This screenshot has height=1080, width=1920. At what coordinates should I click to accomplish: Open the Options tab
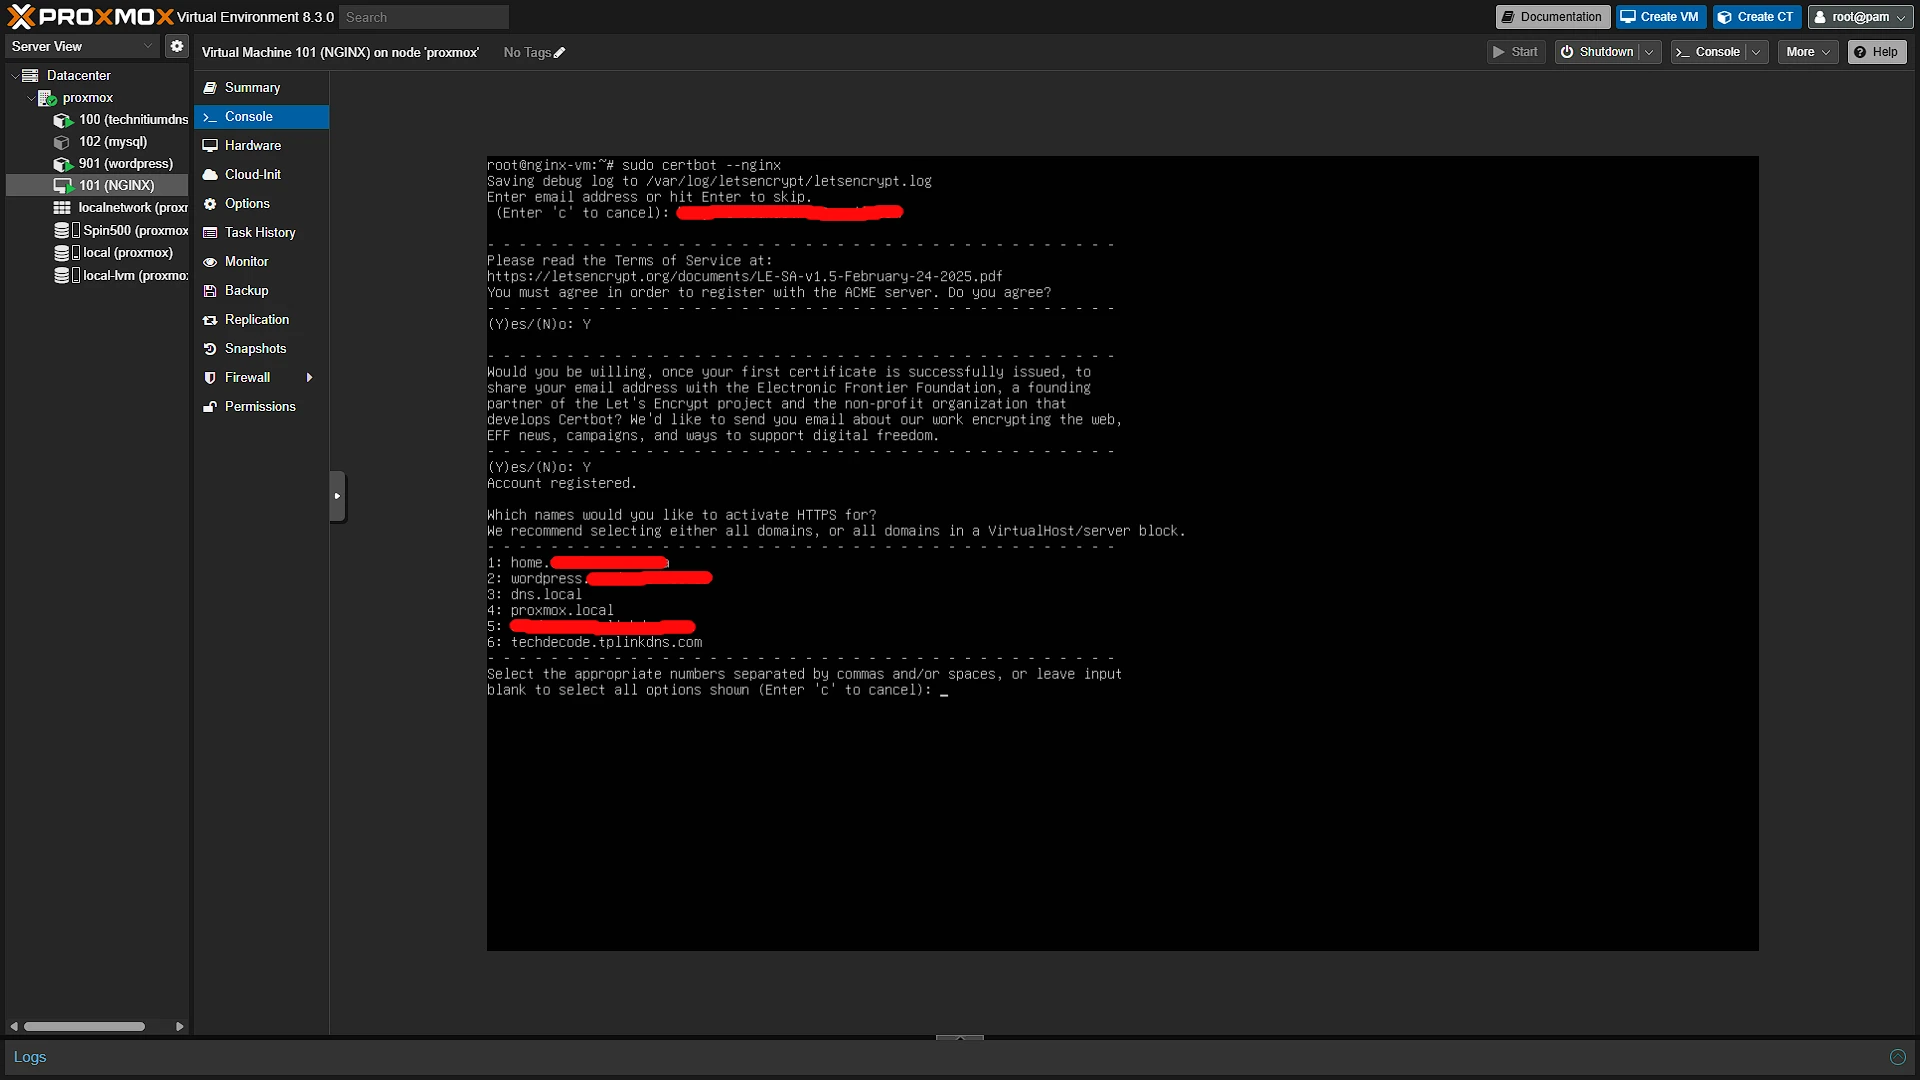261,204
